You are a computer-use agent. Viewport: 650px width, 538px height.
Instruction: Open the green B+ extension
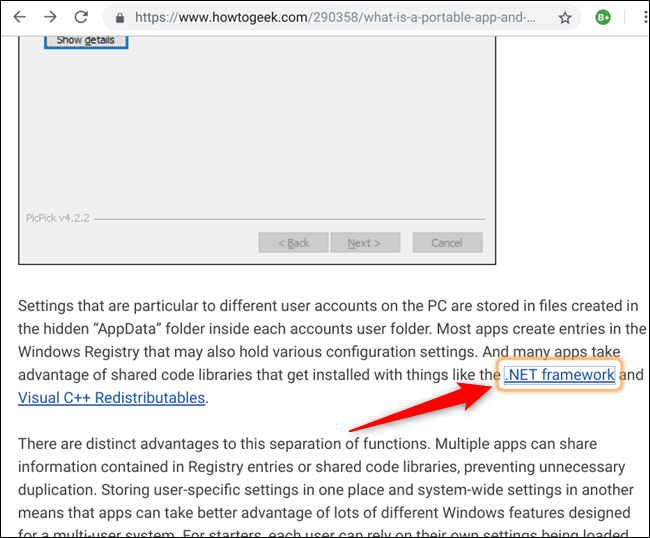[x=603, y=17]
